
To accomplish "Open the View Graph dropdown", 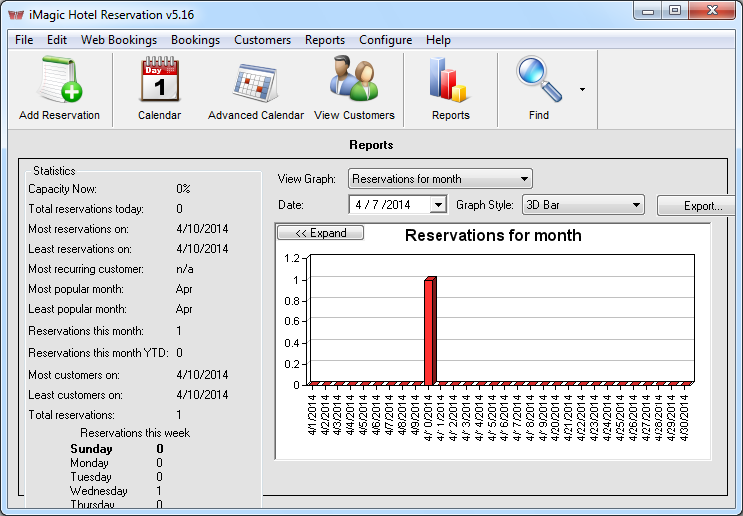I will [x=440, y=179].
